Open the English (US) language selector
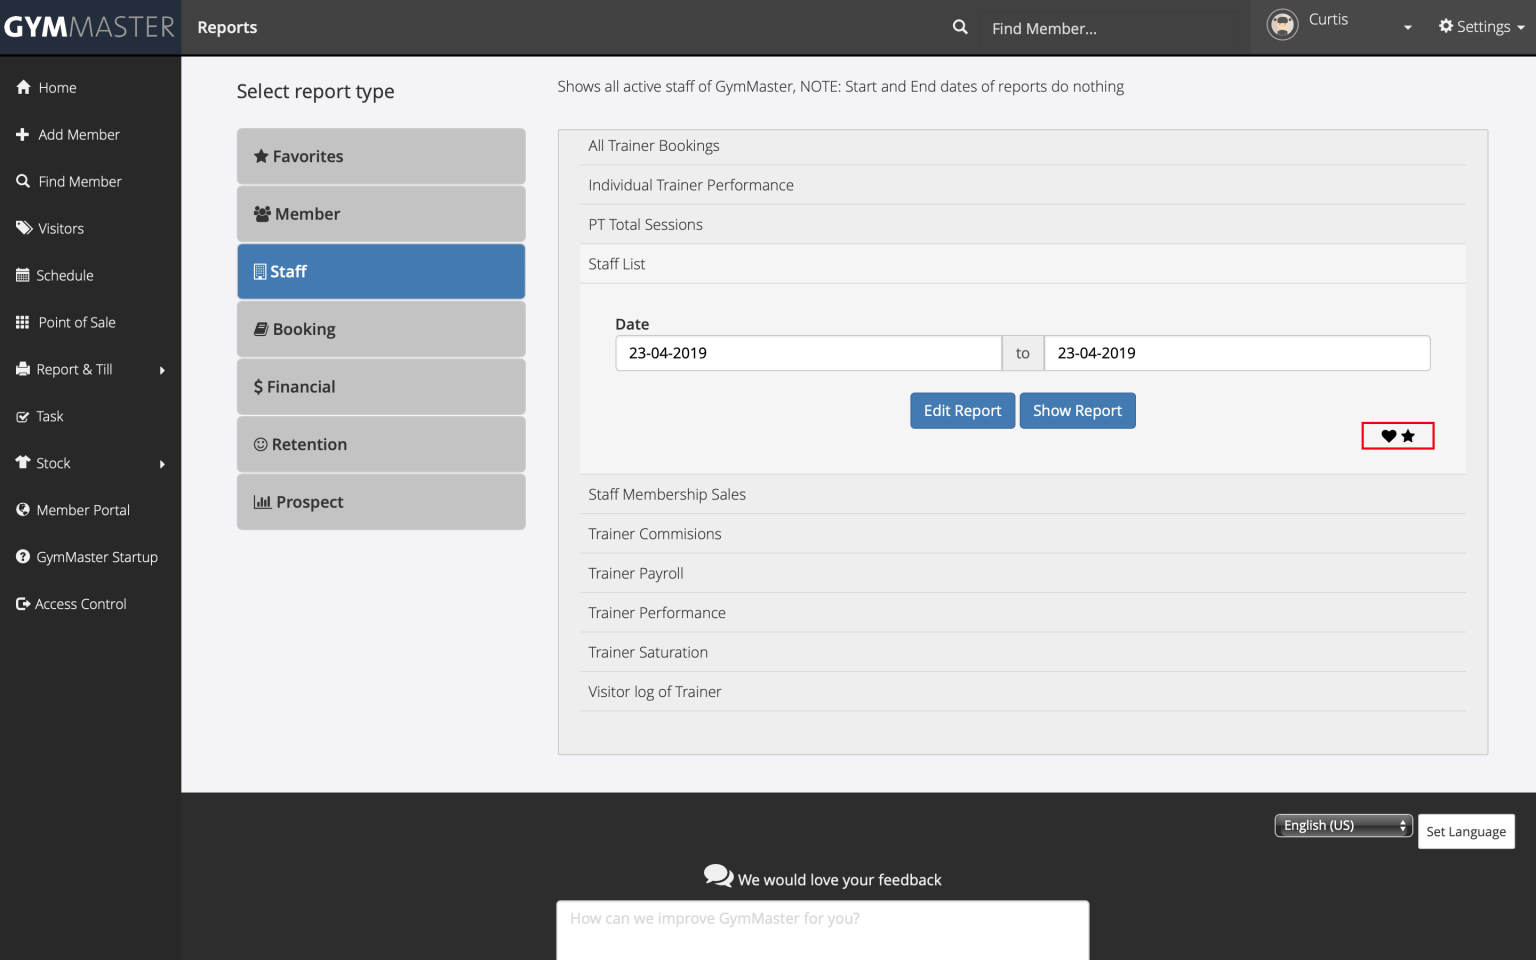Viewport: 1536px width, 960px height. pos(1343,825)
